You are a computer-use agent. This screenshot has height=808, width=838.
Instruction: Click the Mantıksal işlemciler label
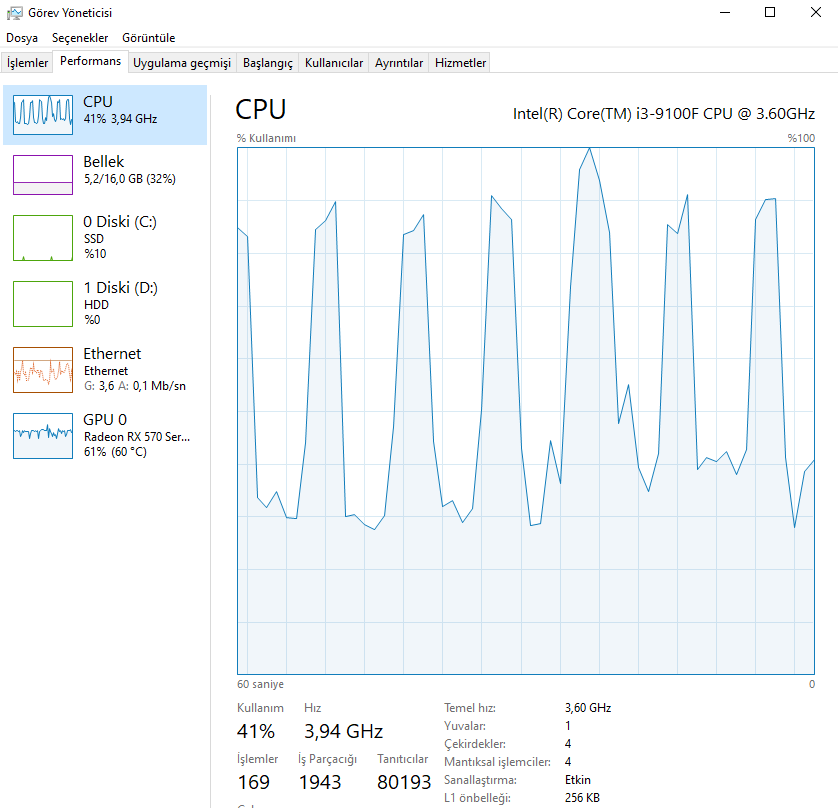coord(497,762)
